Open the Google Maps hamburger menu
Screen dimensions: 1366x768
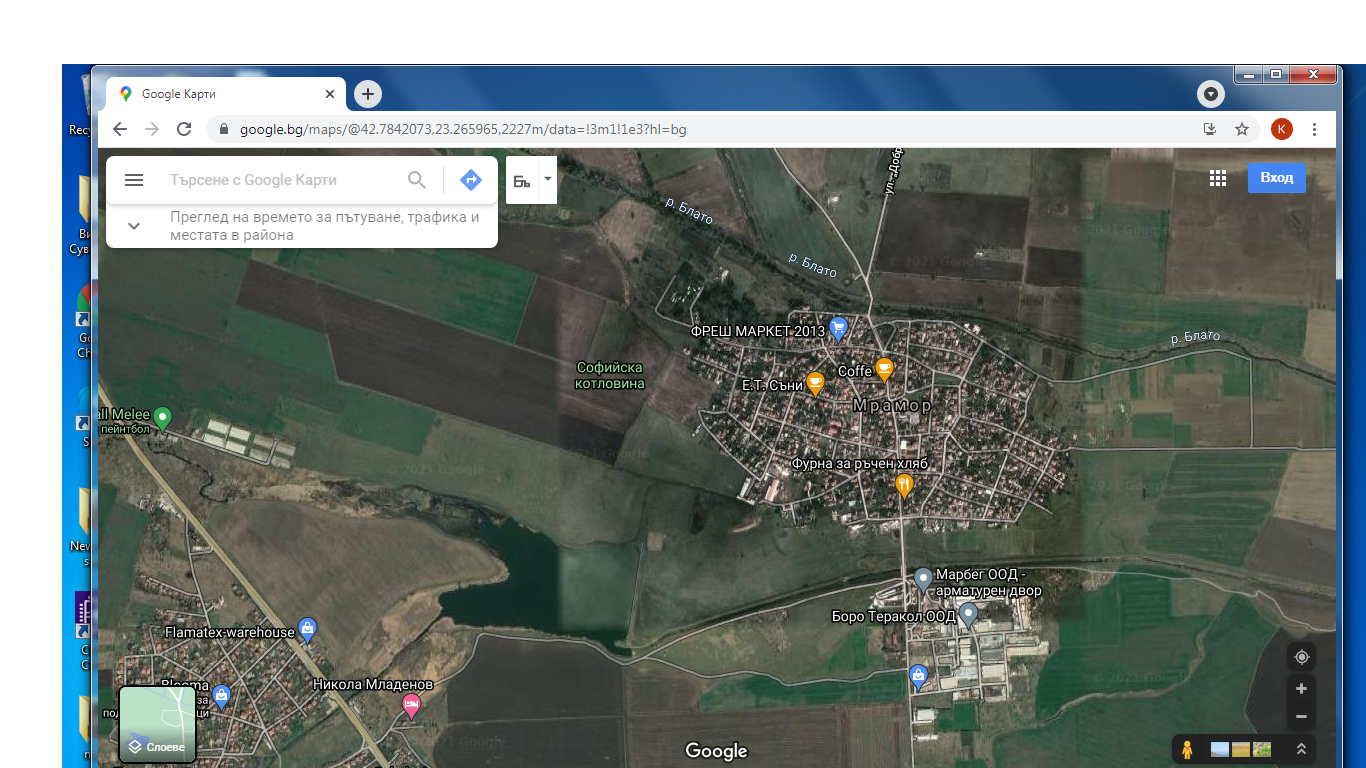click(x=134, y=180)
